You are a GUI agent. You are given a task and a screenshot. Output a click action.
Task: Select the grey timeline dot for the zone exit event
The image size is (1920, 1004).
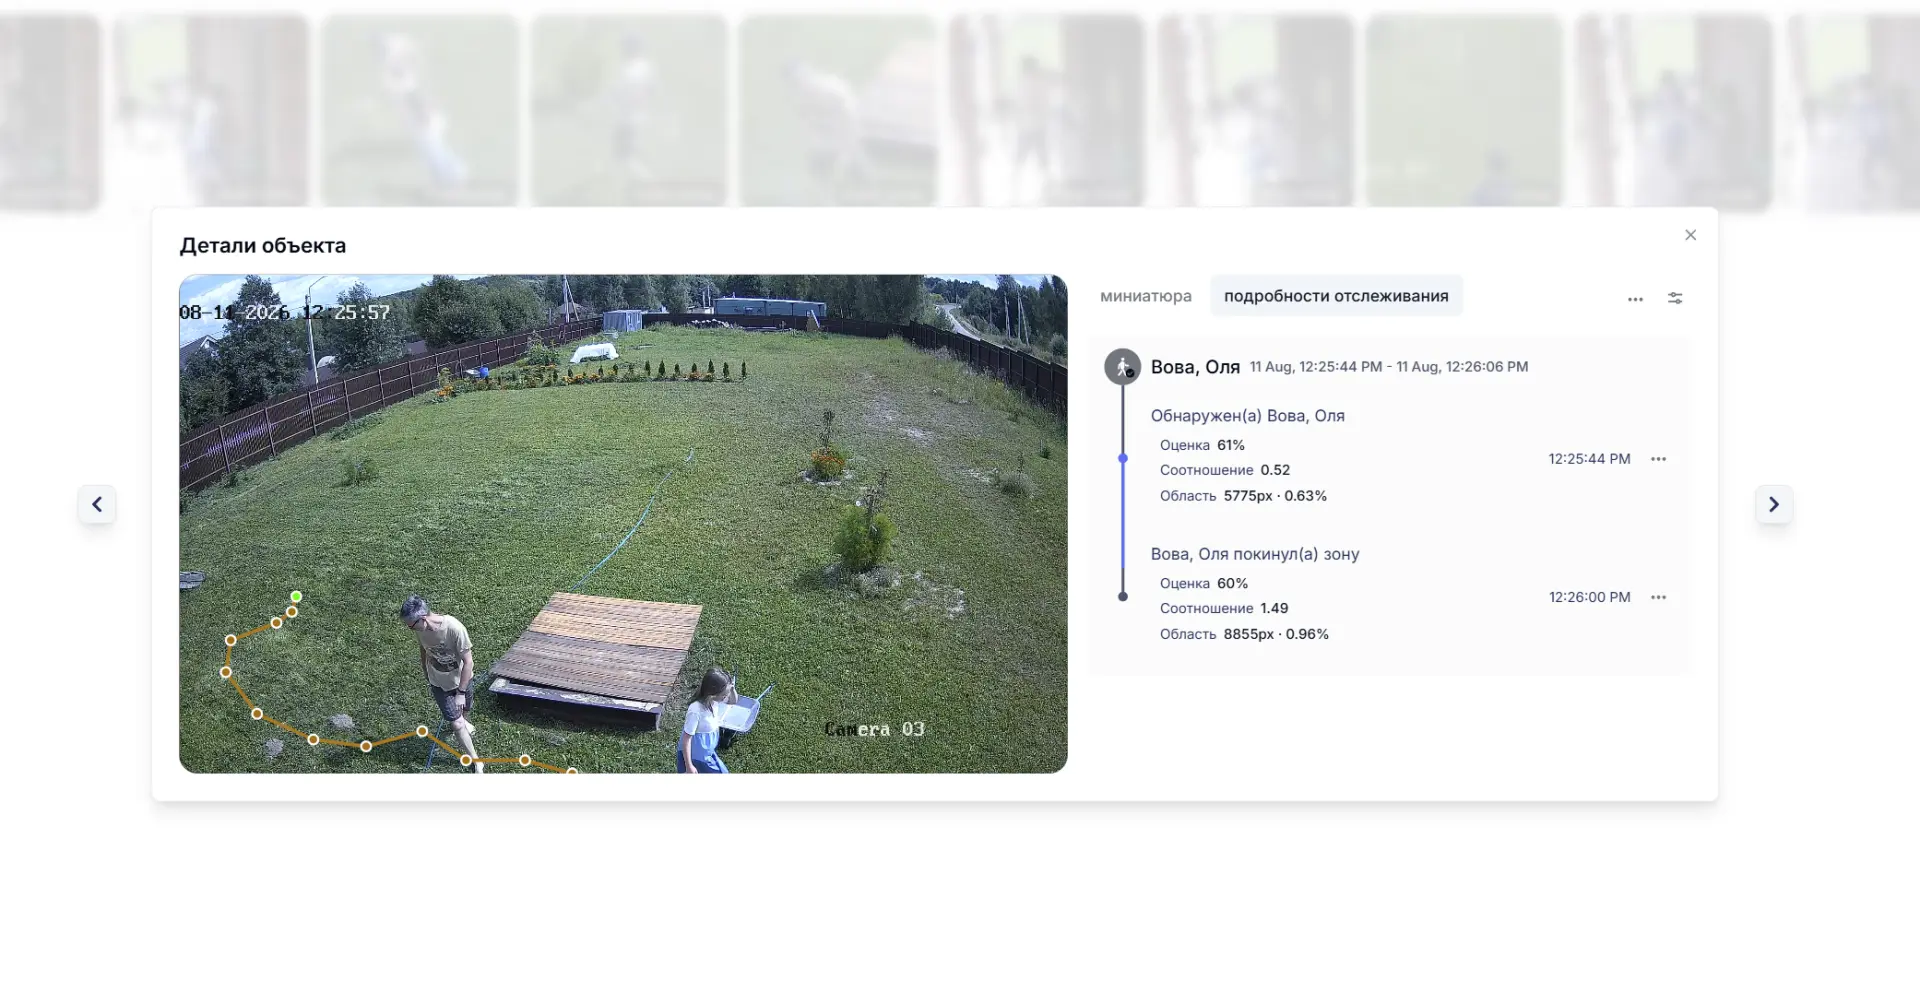click(x=1123, y=596)
